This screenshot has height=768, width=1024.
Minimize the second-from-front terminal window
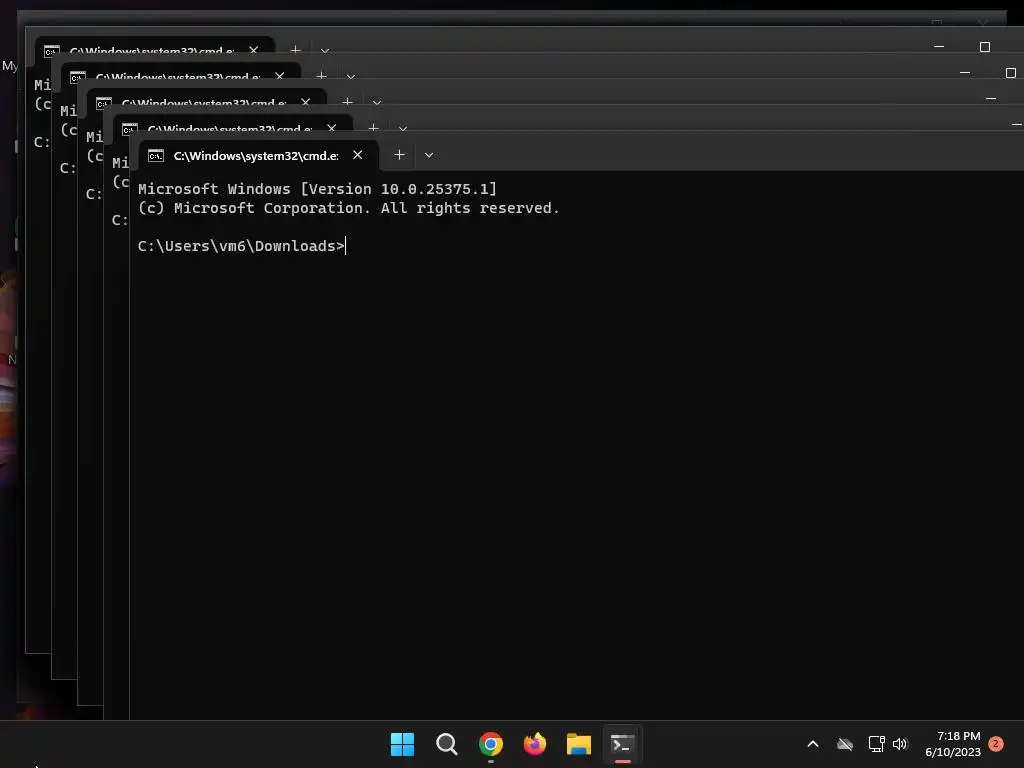pyautogui.click(x=1016, y=124)
